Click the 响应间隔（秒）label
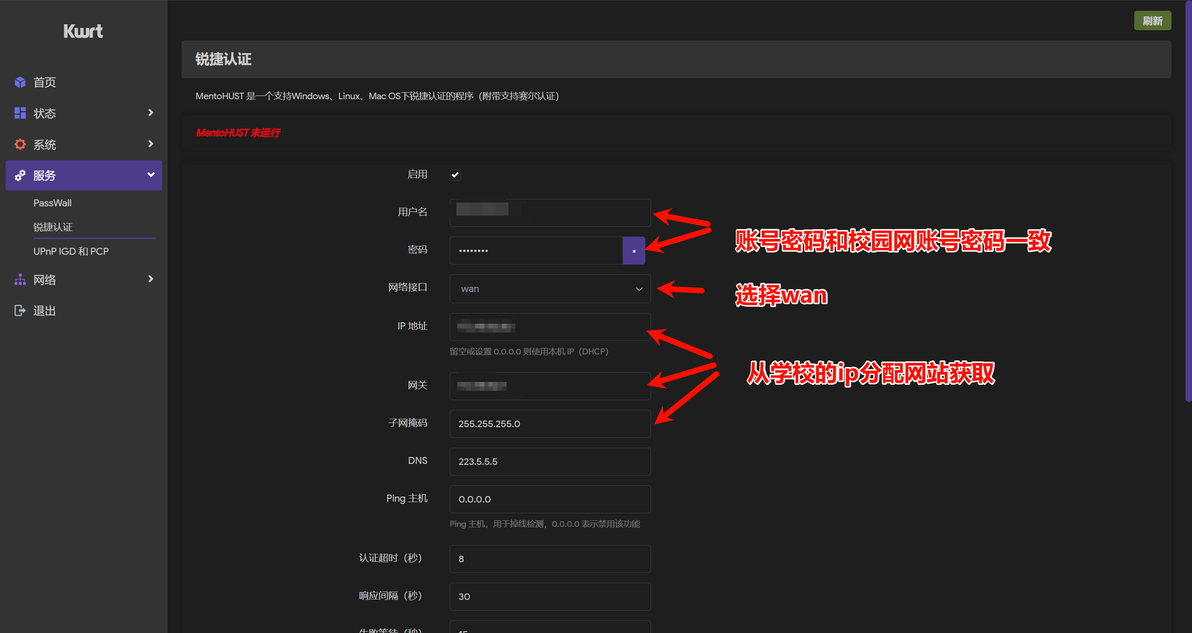1192x633 pixels. [390, 596]
